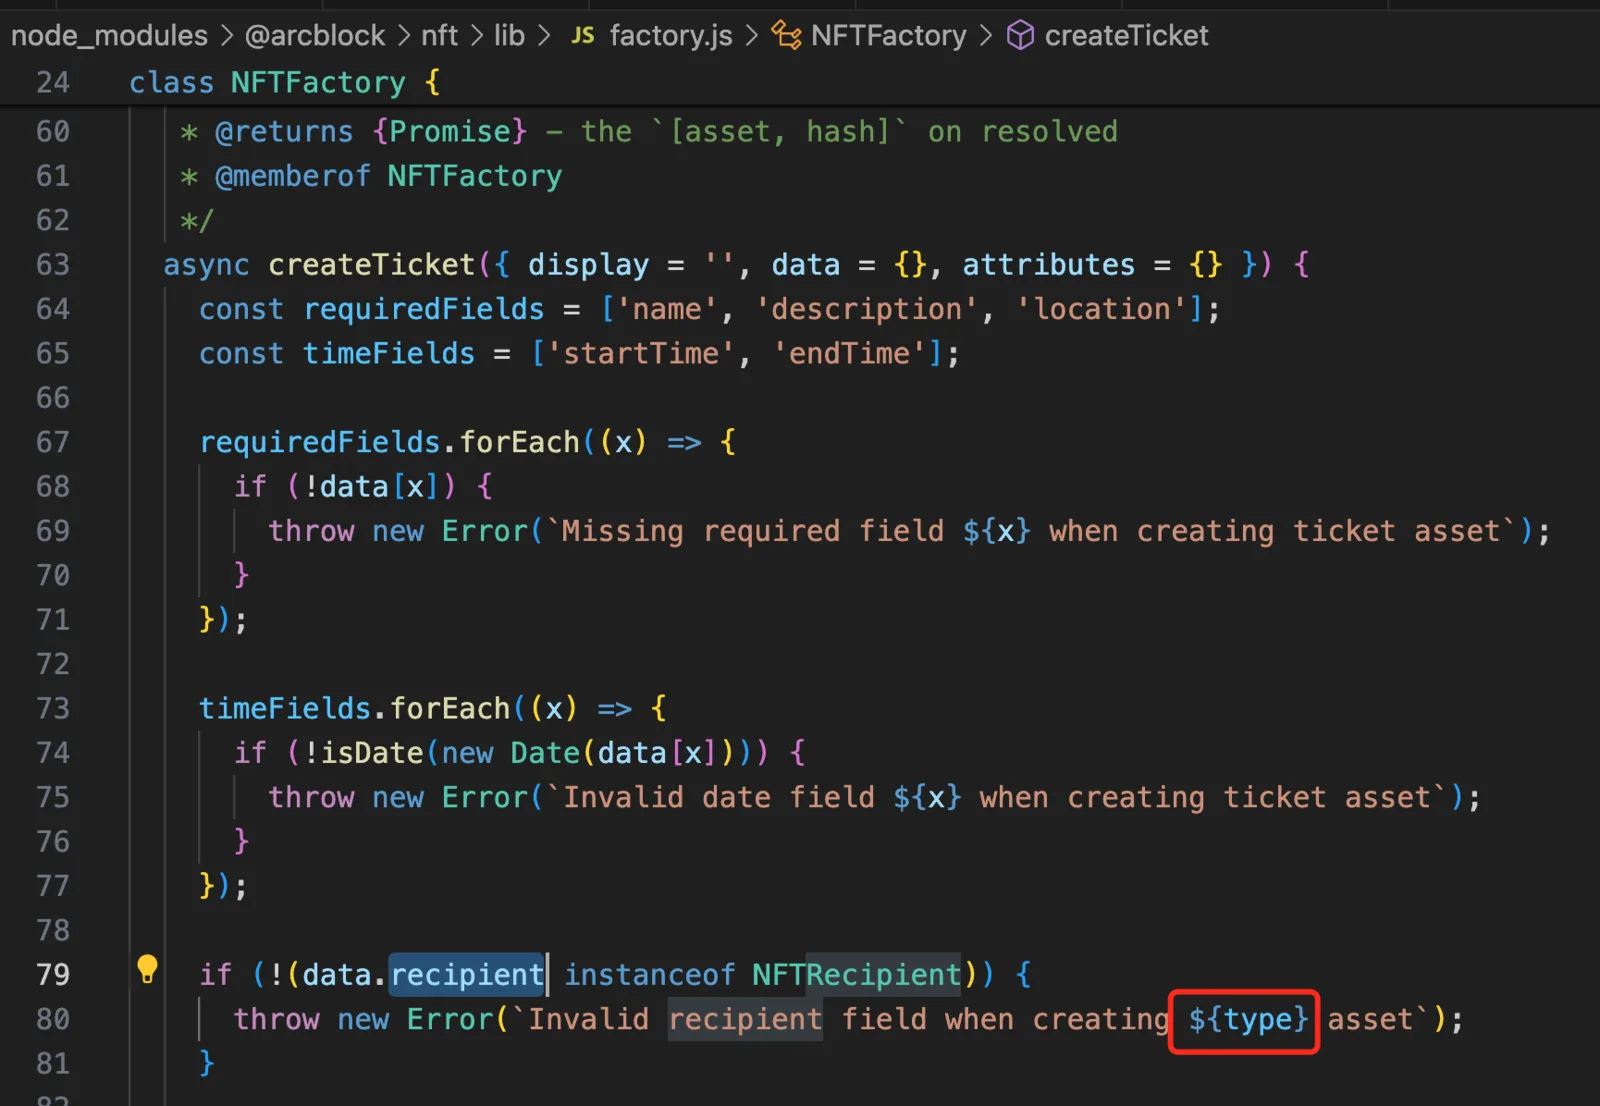The width and height of the screenshot is (1600, 1106).
Task: Expand the chevron after node_modules breadcrumb
Action: tap(227, 36)
